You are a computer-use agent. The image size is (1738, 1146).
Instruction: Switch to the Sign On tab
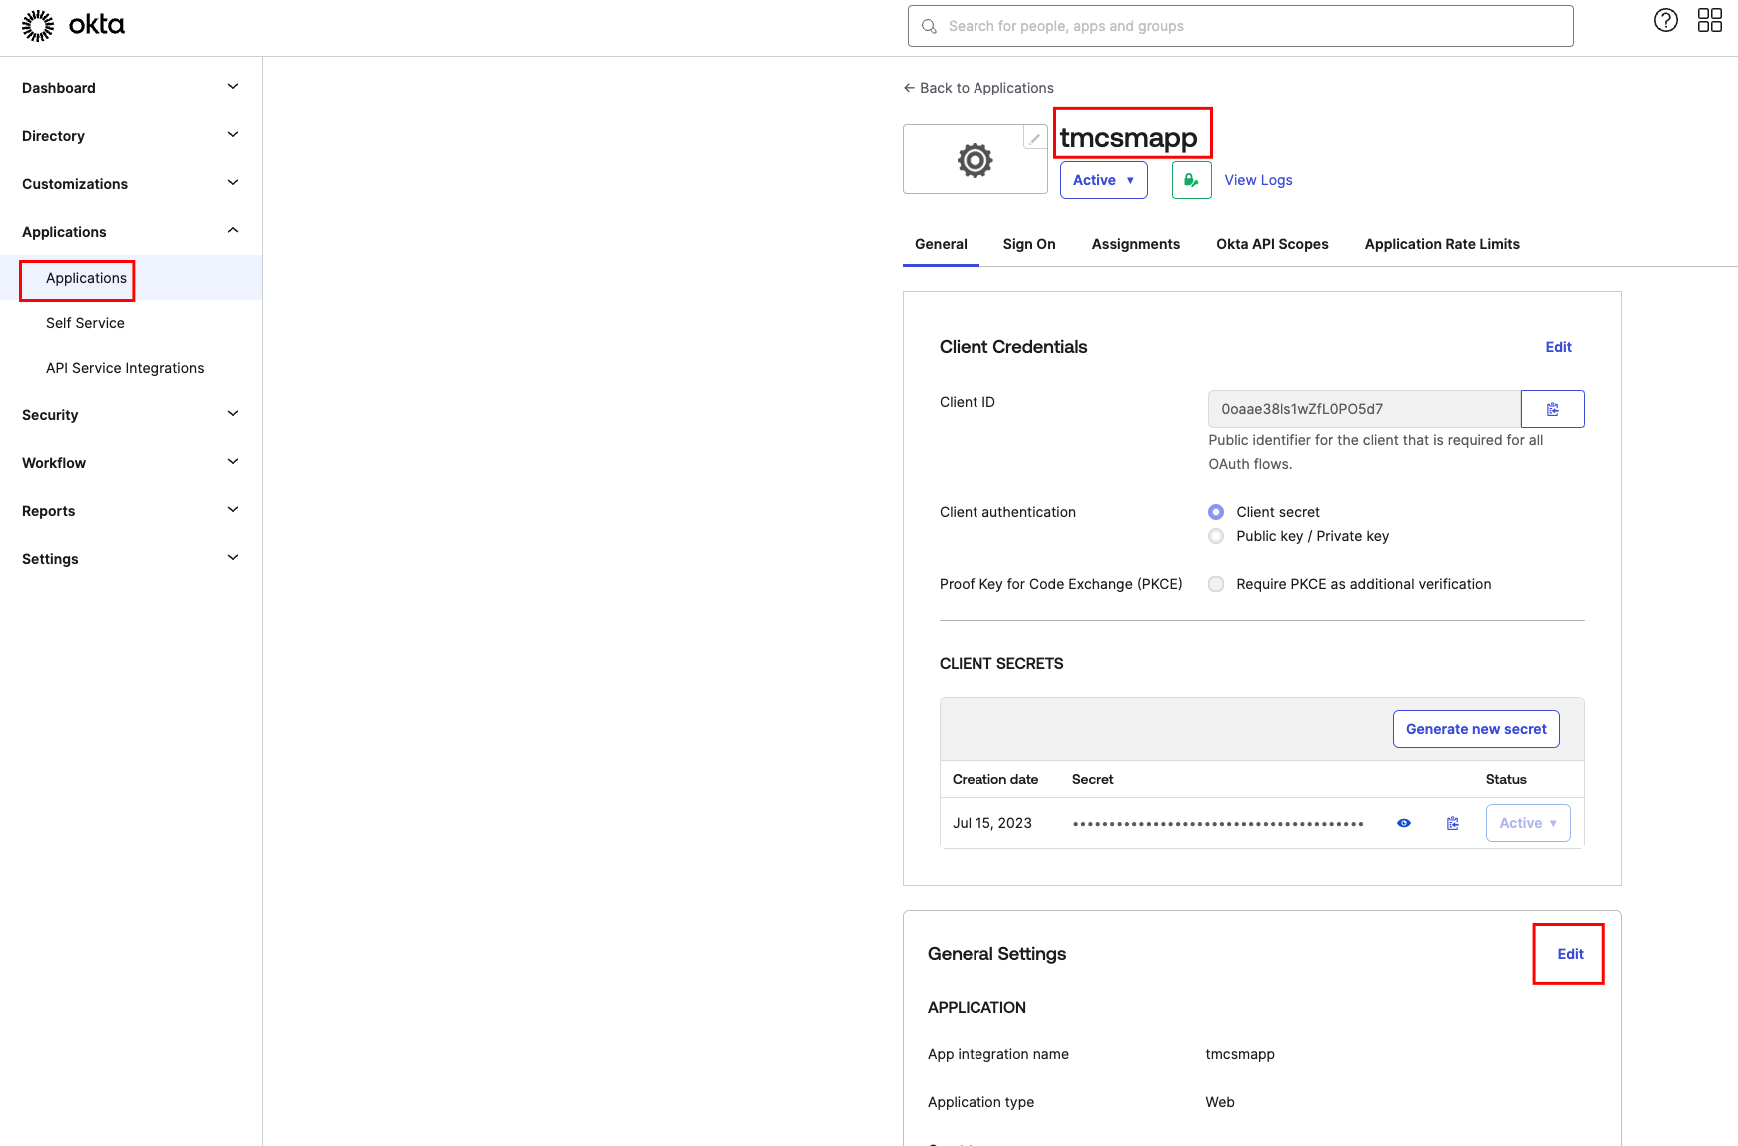click(1029, 244)
